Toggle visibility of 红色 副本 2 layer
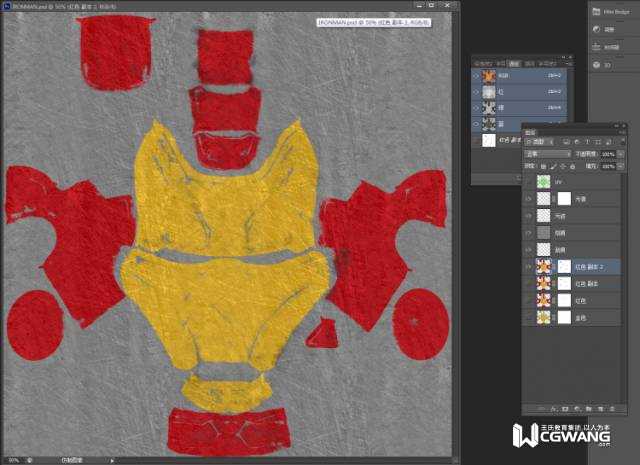This screenshot has height=465, width=640. point(529,267)
